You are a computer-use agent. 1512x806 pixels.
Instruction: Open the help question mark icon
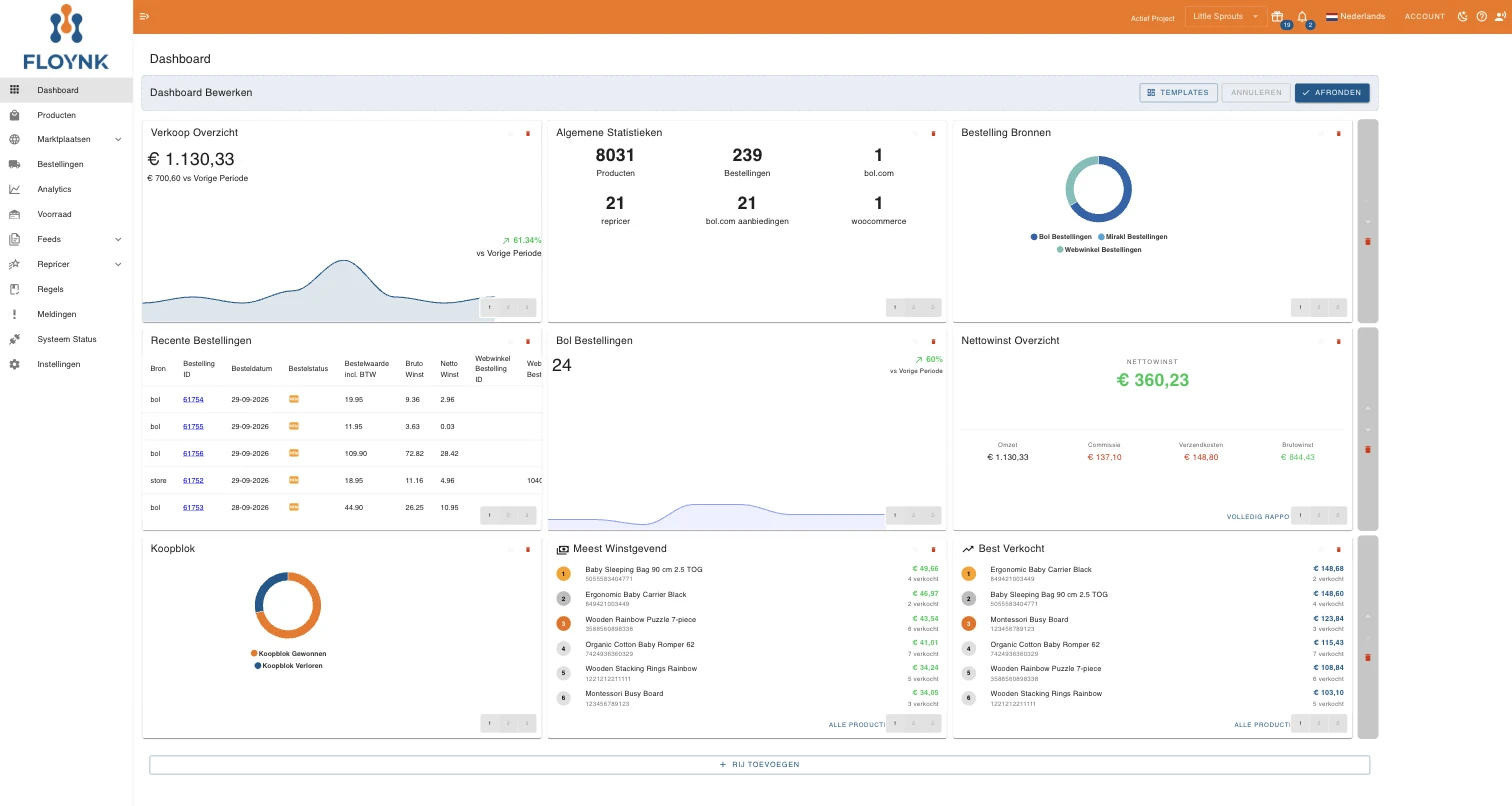pos(1482,16)
